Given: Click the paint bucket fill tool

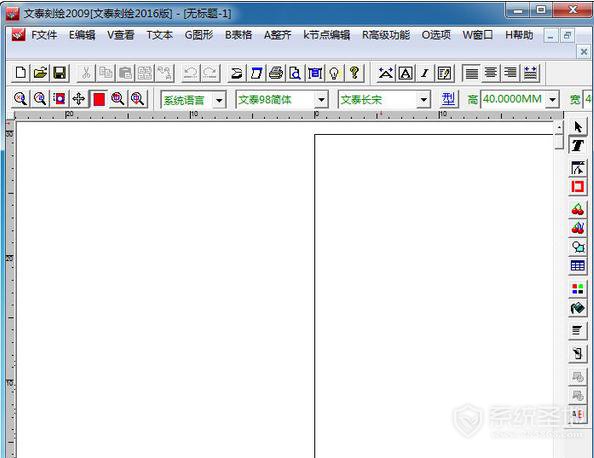Looking at the screenshot, I should point(577,308).
